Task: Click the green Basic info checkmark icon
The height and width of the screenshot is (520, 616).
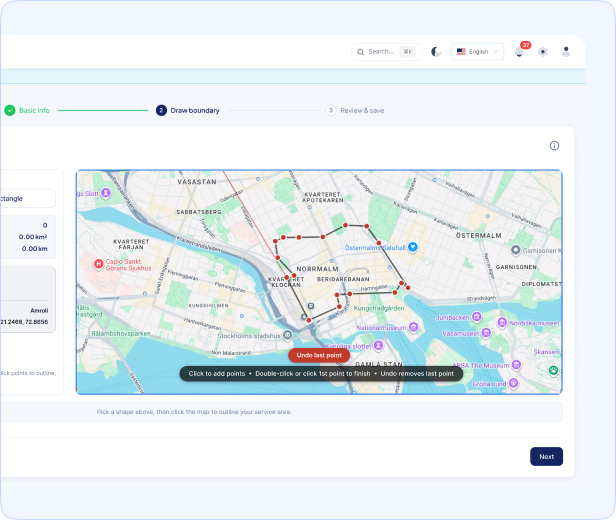Action: (x=10, y=110)
